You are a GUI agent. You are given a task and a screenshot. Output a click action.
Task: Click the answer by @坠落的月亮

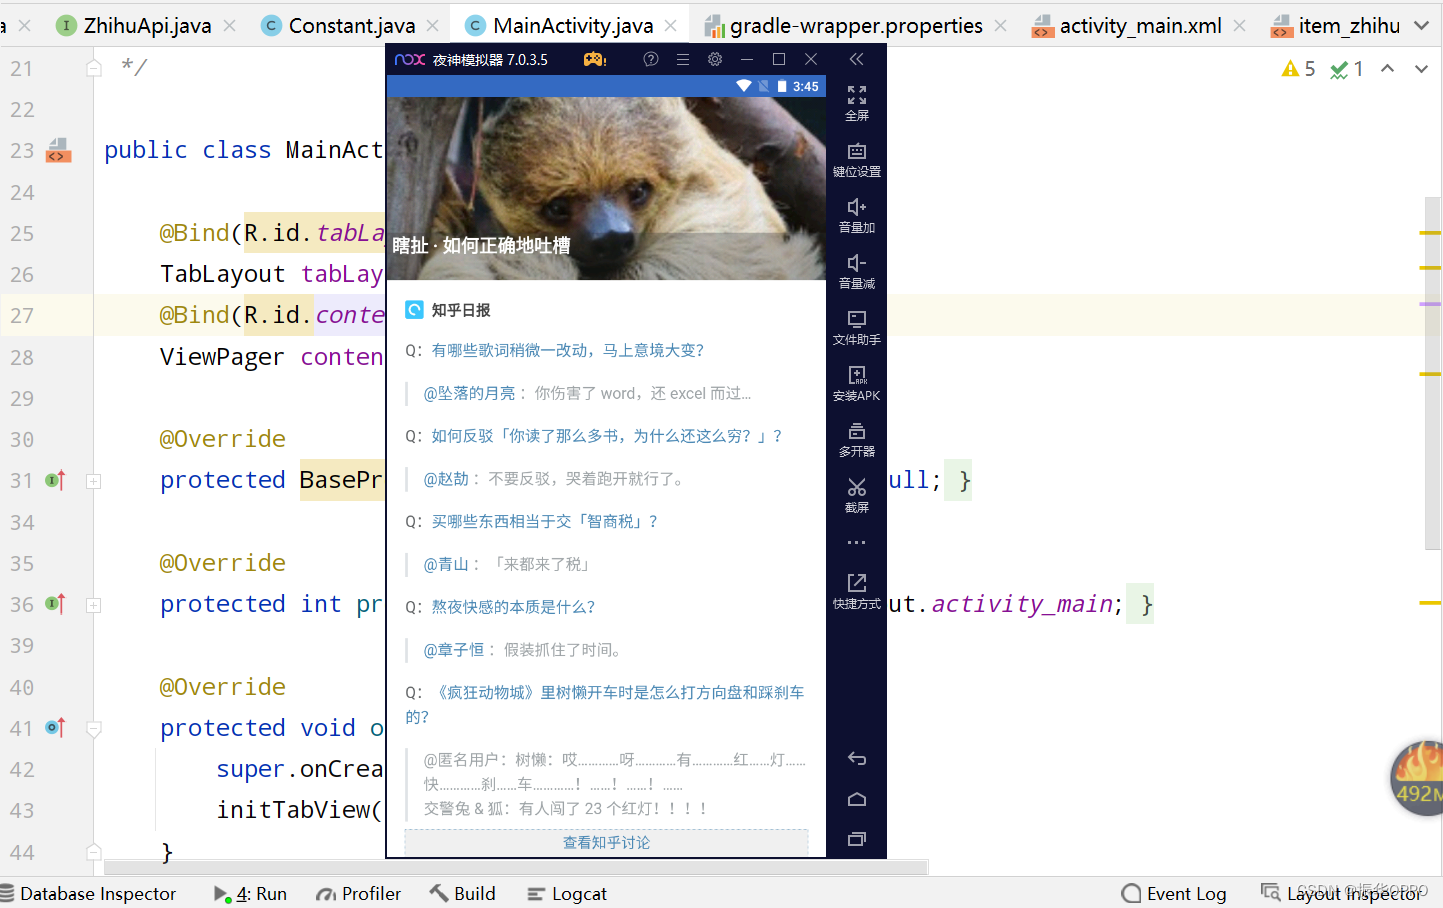(587, 393)
